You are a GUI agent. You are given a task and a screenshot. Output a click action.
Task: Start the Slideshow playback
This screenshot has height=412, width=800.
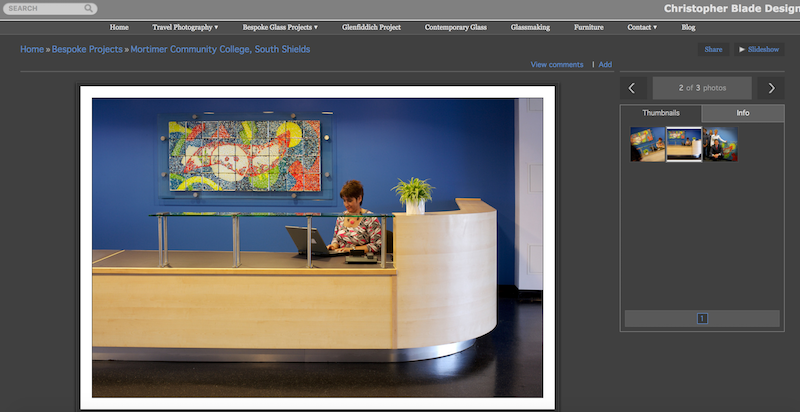pos(762,49)
